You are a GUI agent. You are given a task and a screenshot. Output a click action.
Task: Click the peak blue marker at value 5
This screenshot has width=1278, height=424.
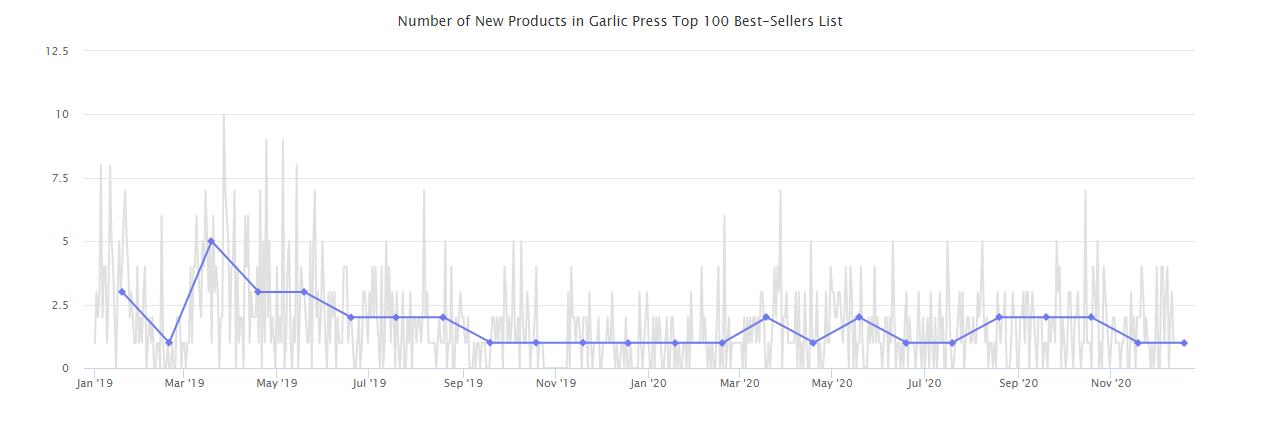211,241
